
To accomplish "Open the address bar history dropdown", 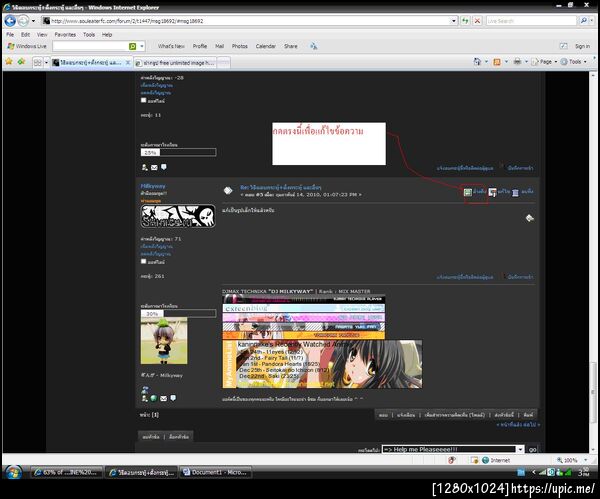I will (454, 21).
